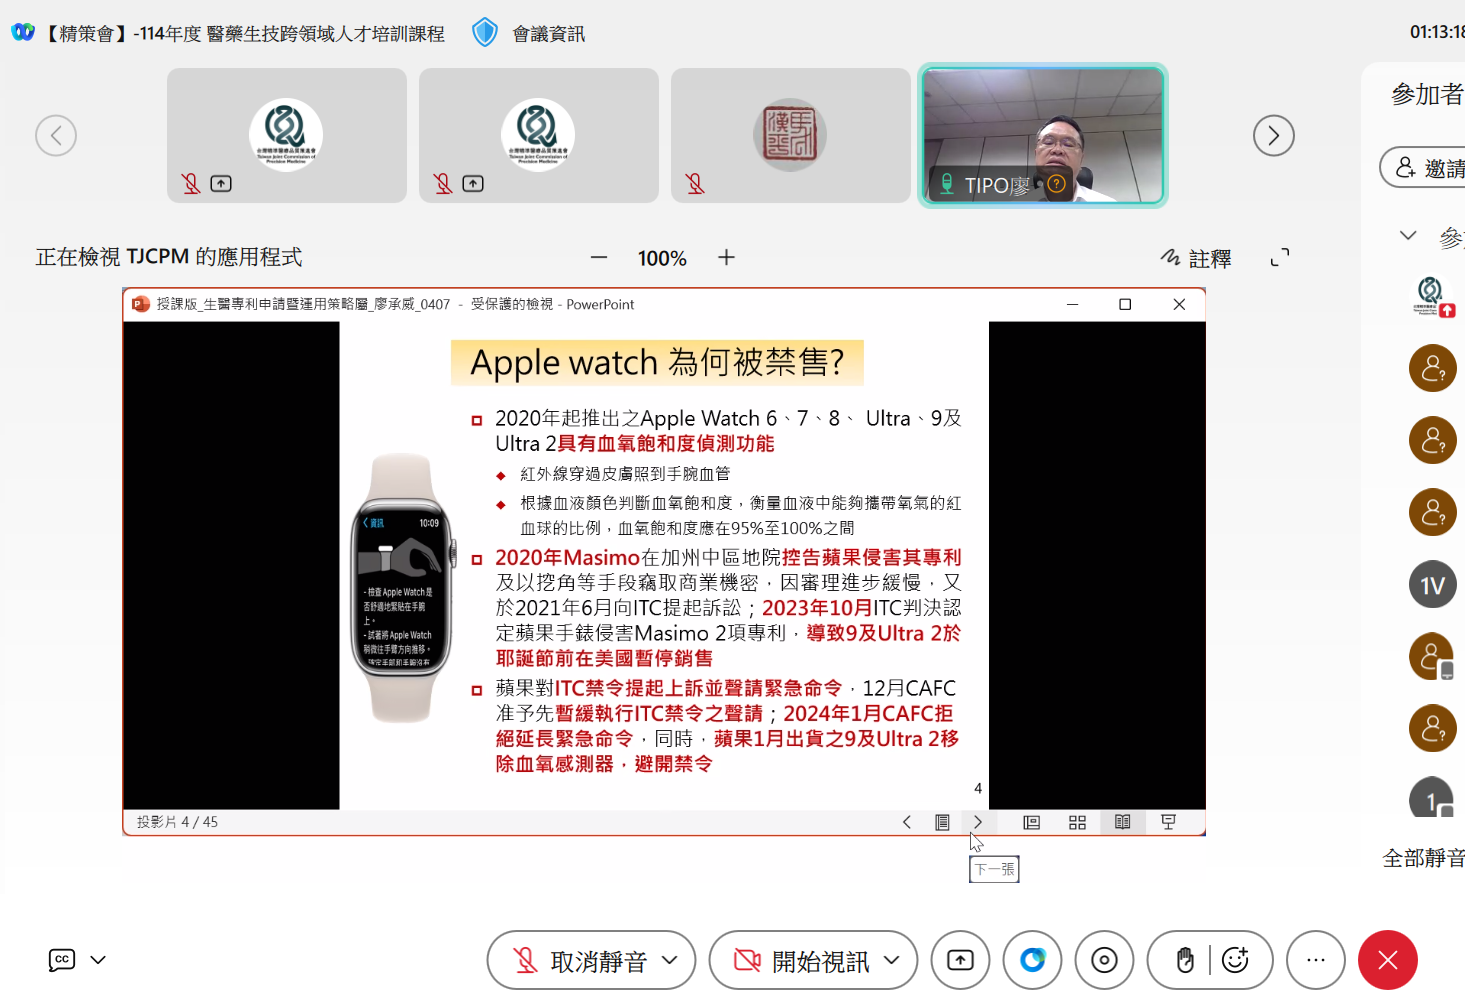Switch PowerPoint to Slide Sorter view
Image resolution: width=1465 pixels, height=1000 pixels.
point(1077,822)
